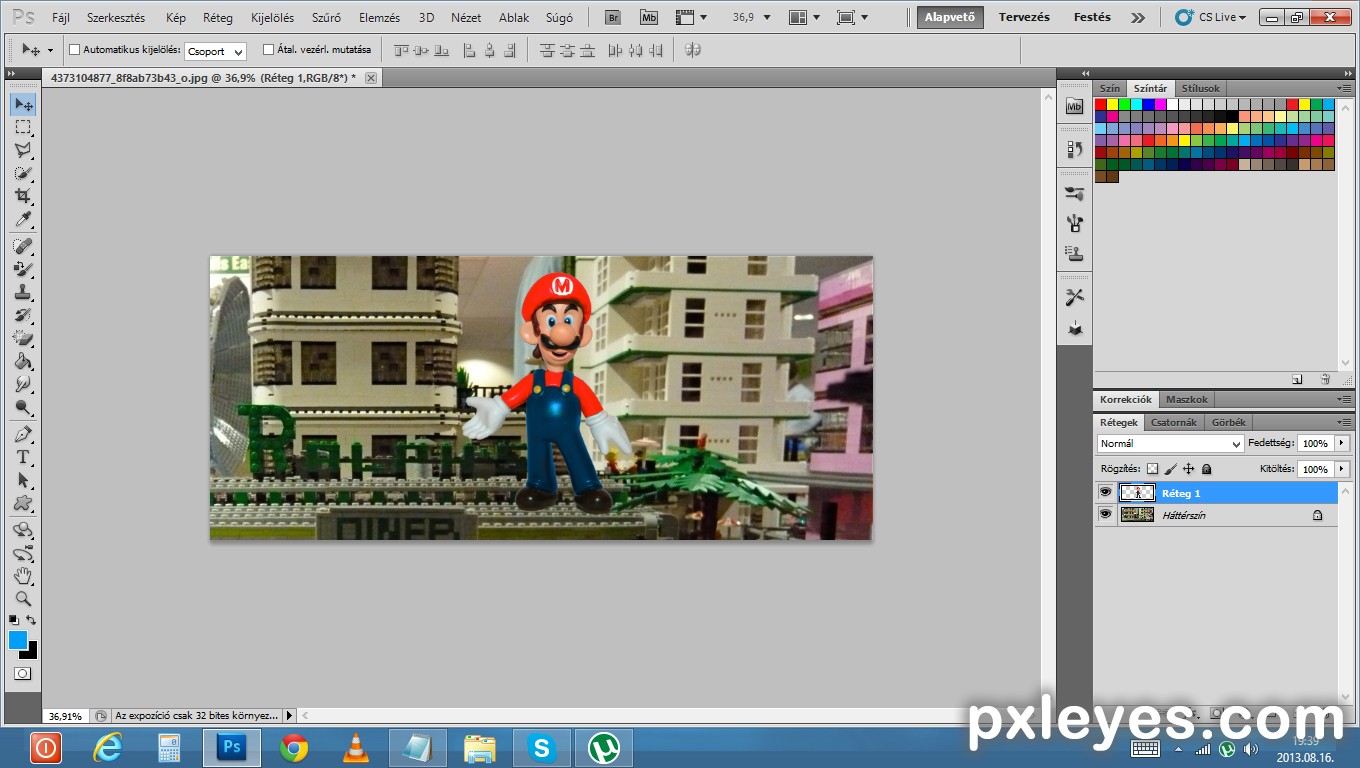Open the Kitöltés fill slider arrow
The width and height of the screenshot is (1360, 768).
(1342, 469)
